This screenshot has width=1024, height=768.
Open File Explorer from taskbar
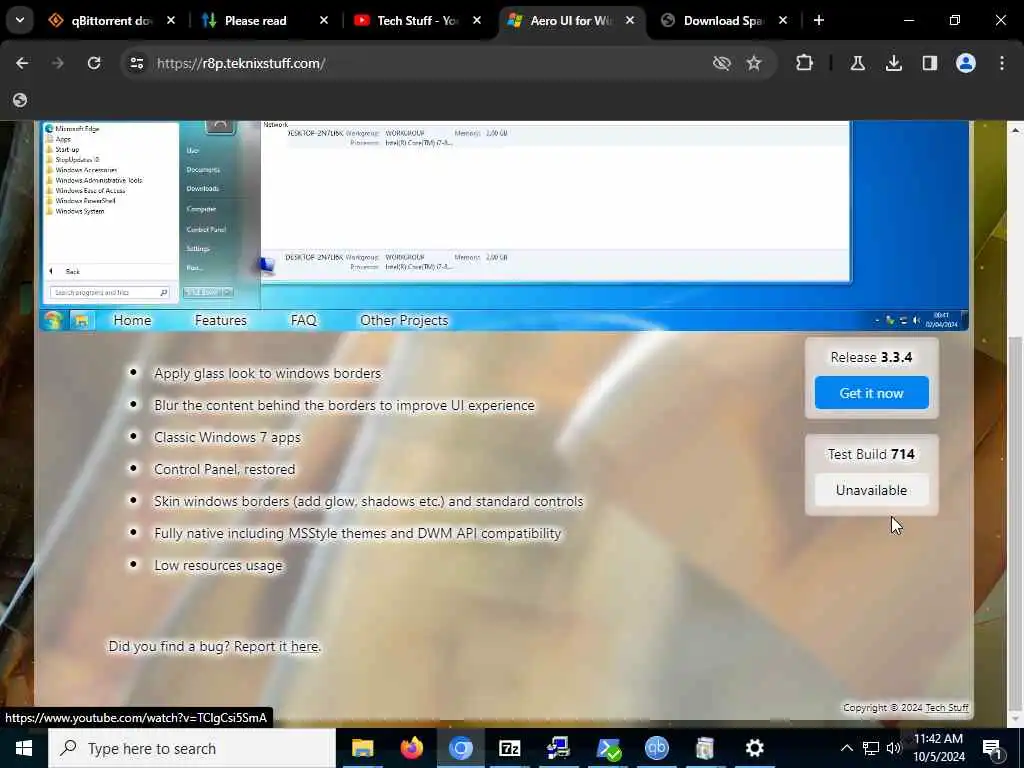pos(362,748)
